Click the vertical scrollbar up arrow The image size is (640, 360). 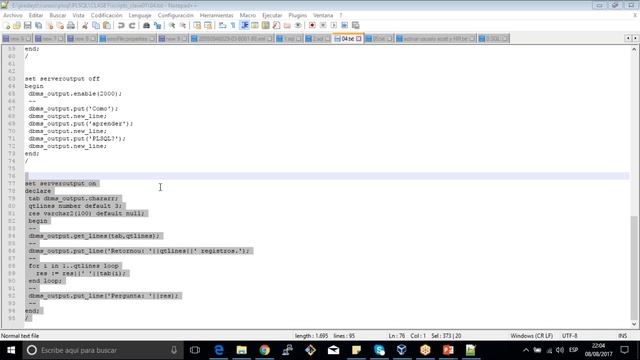[x=634, y=49]
